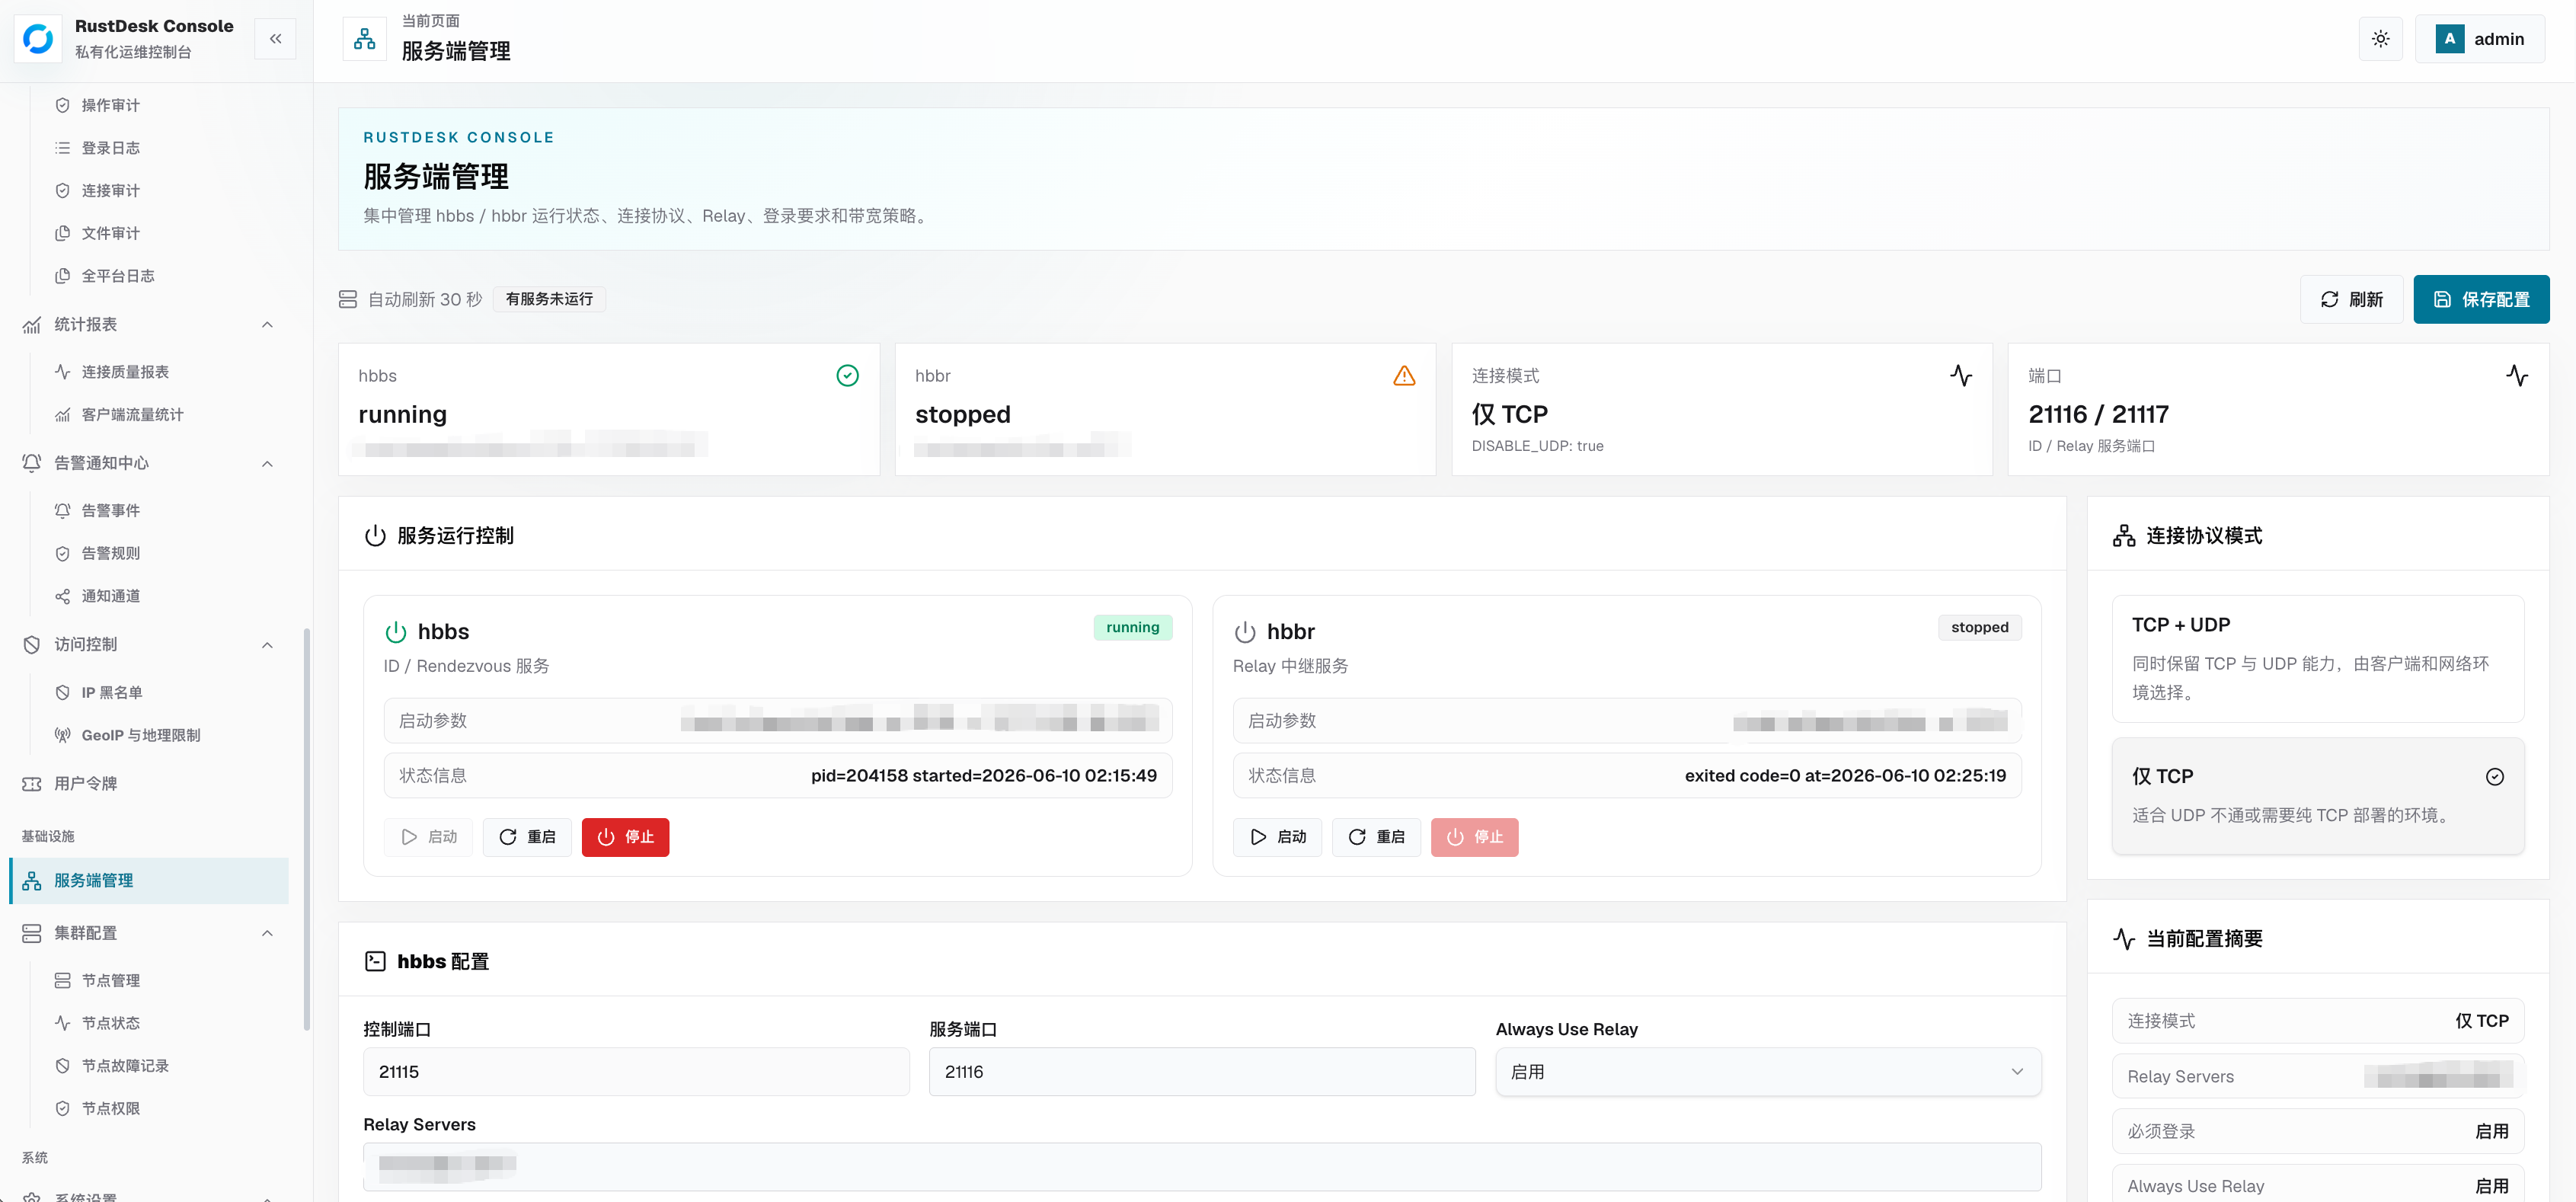Click the Relay Servers input field

[x=1202, y=1167]
